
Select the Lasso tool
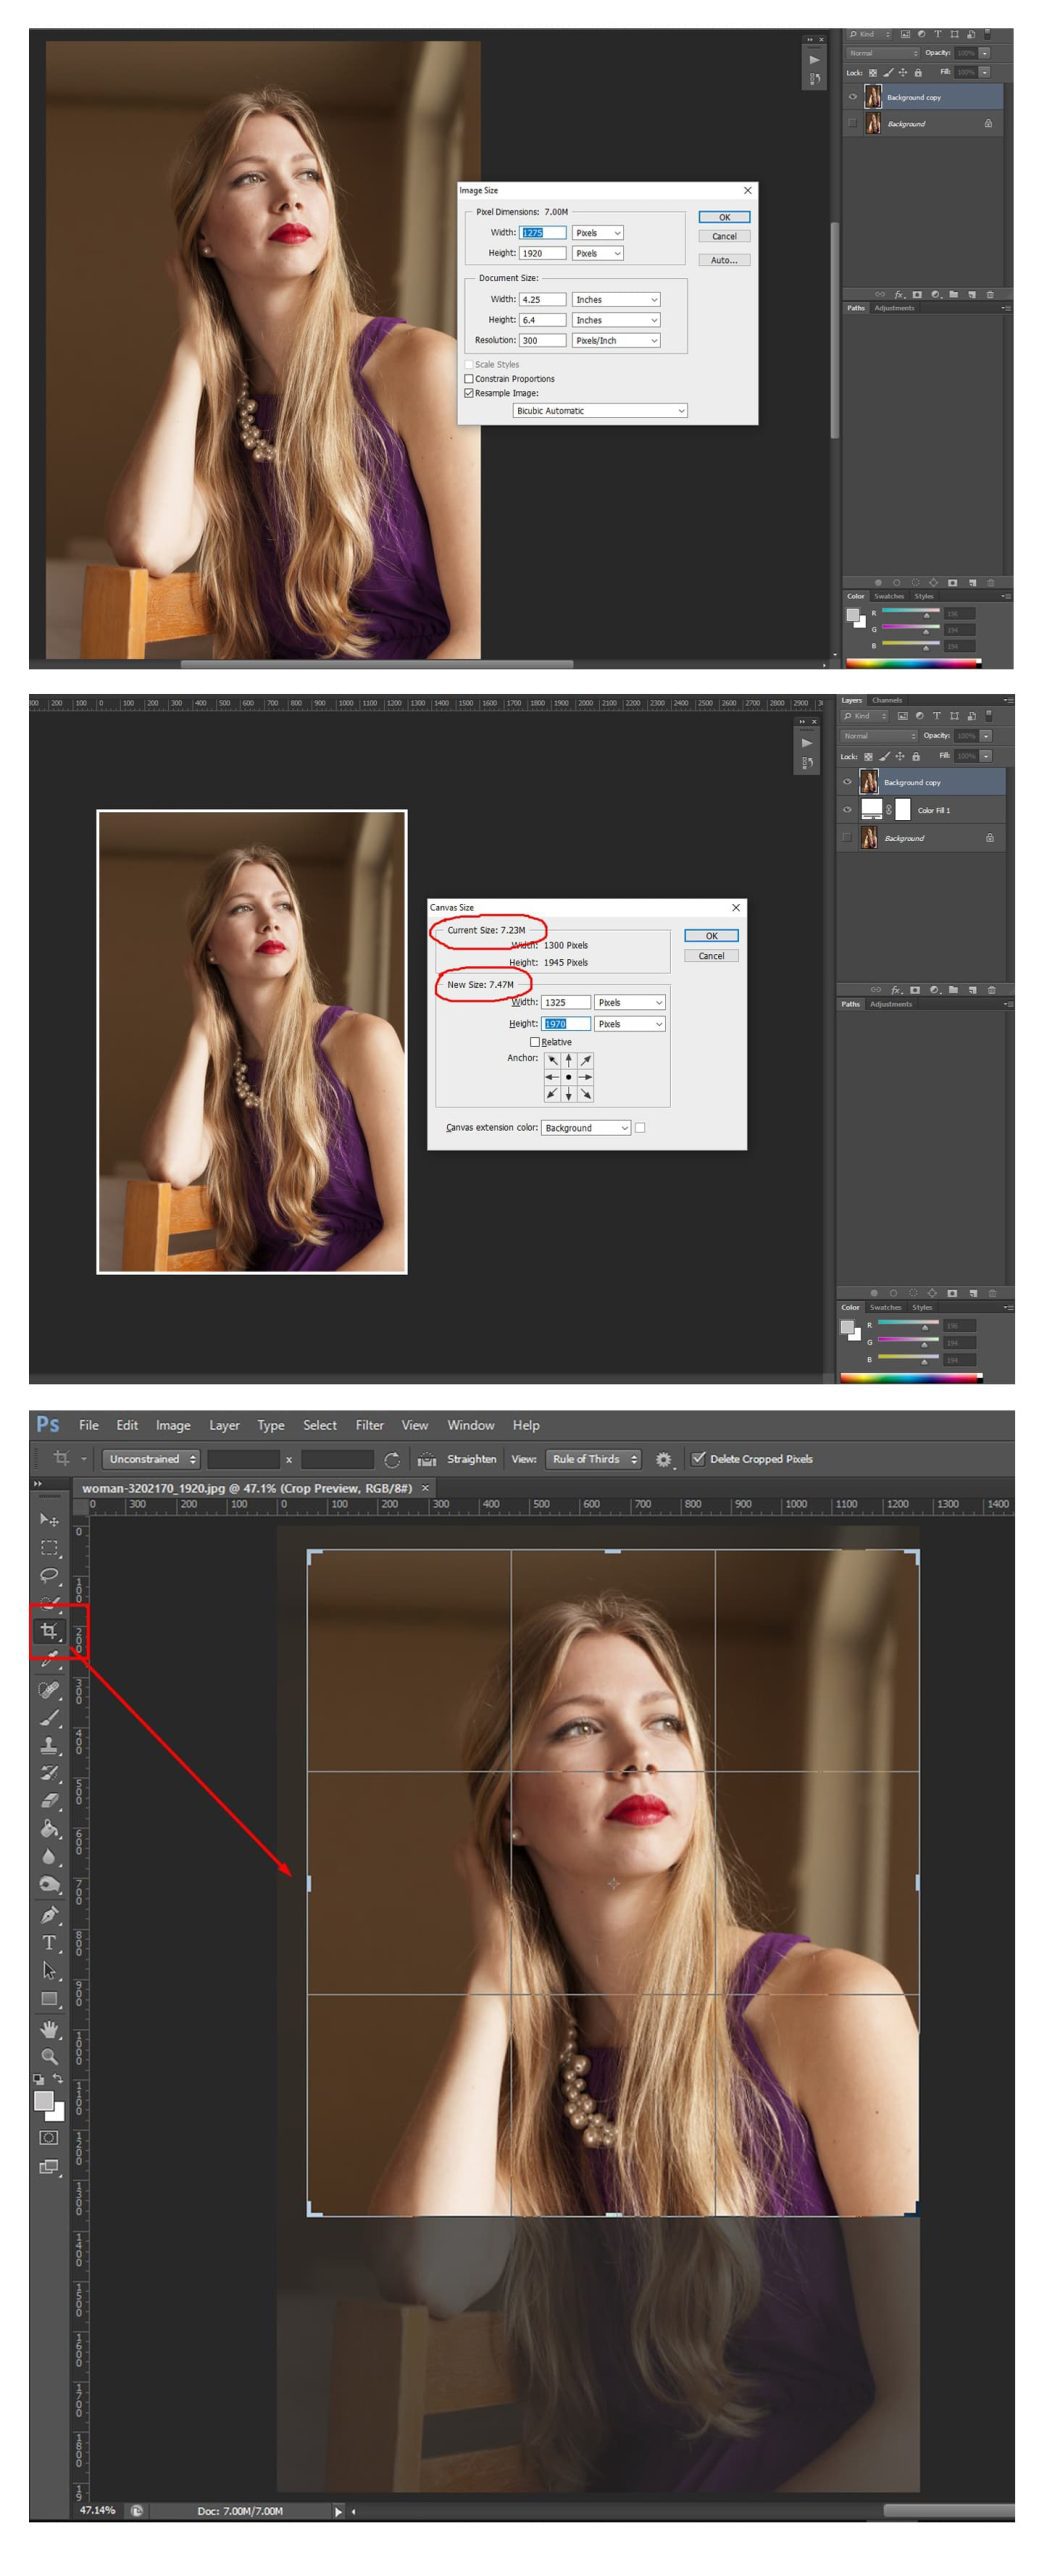point(48,1575)
